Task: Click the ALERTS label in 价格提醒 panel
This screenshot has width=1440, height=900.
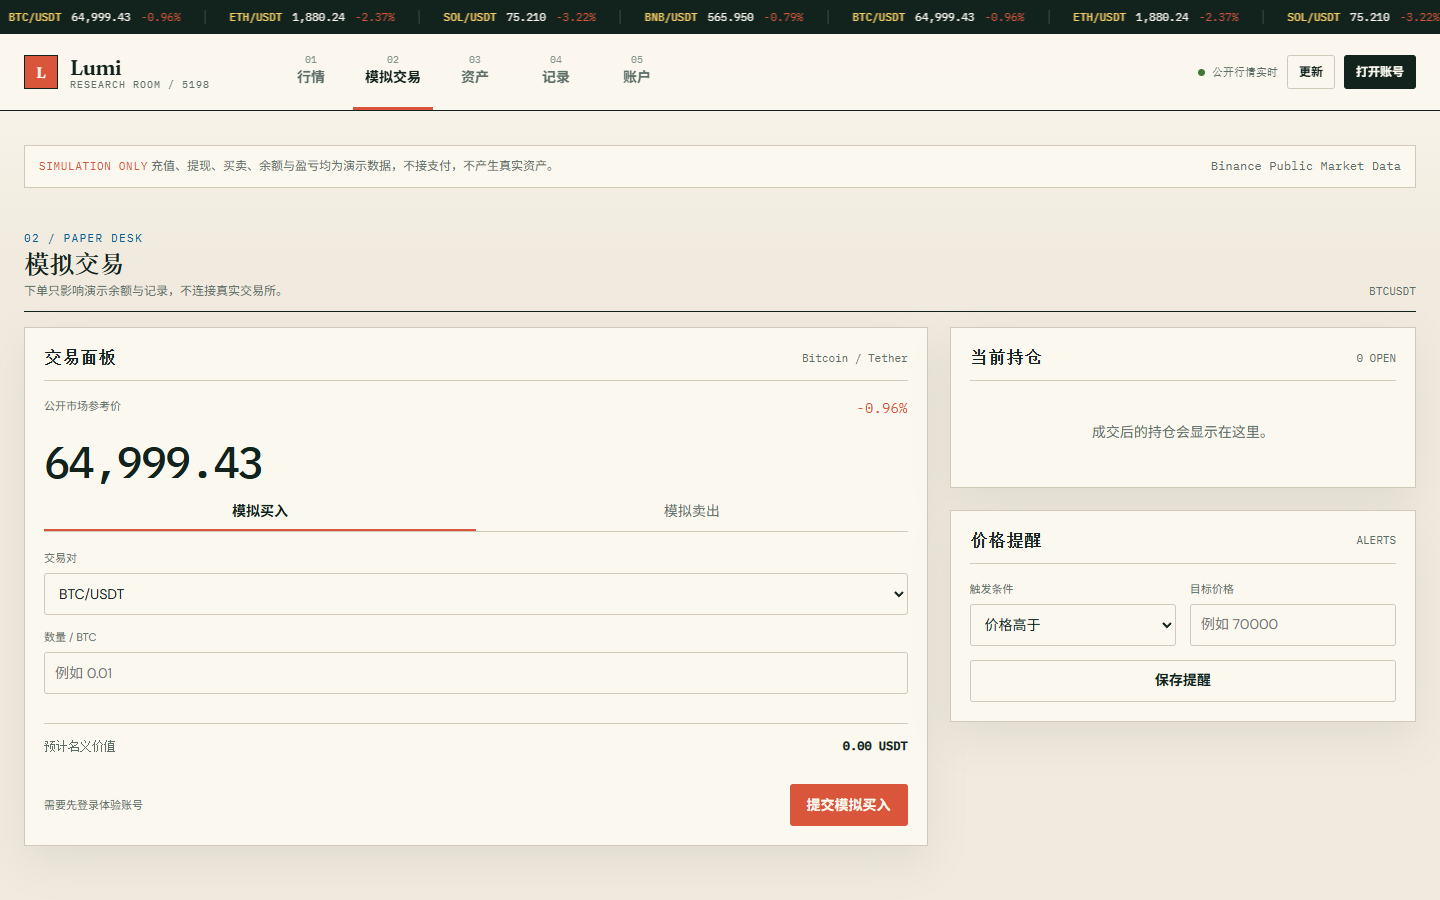Action: 1376,540
